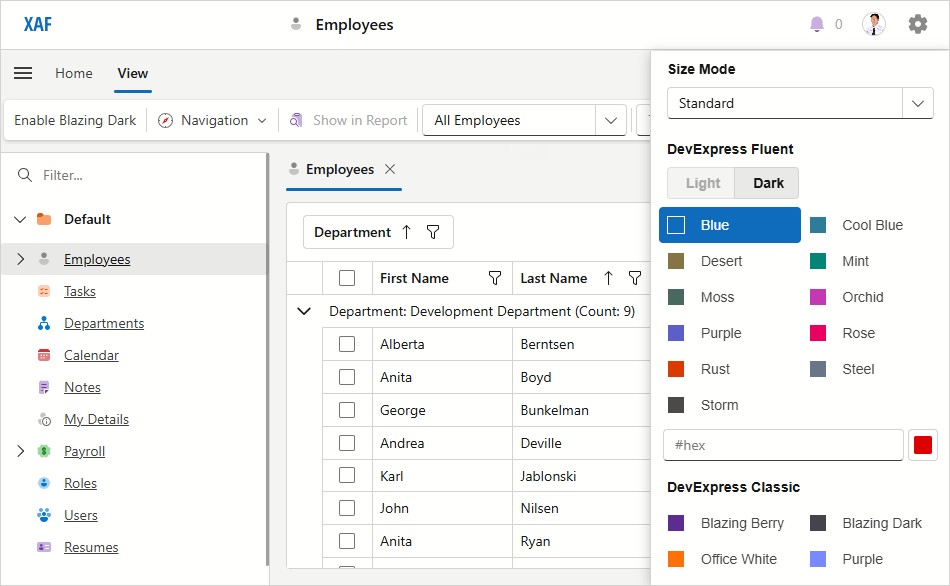Collapse the Development Department group
This screenshot has height=586, width=950.
(304, 311)
